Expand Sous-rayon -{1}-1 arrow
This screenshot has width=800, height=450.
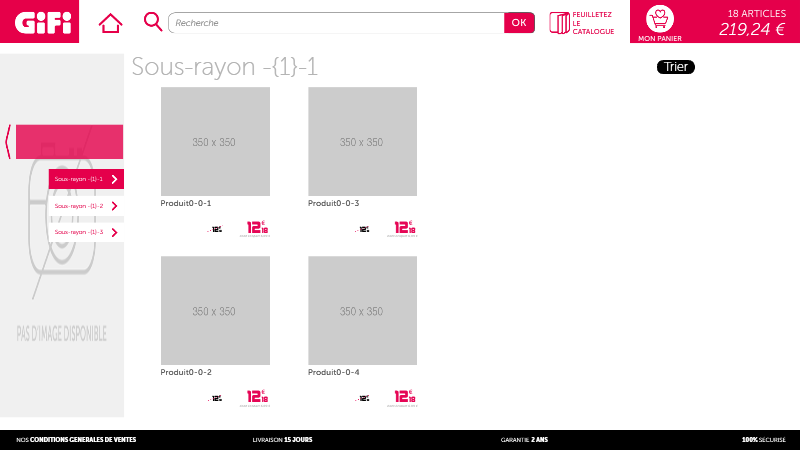pos(115,180)
